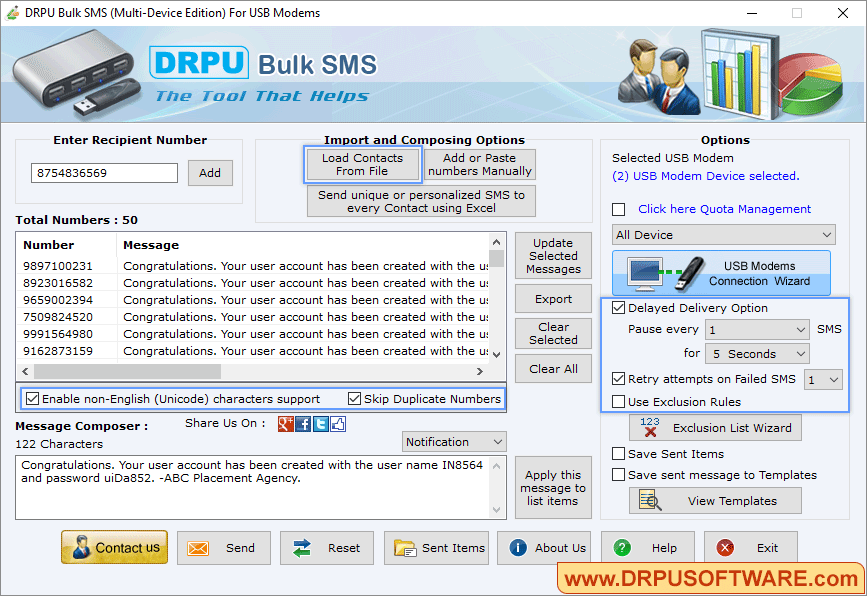Share on Google Plus icon

point(286,424)
